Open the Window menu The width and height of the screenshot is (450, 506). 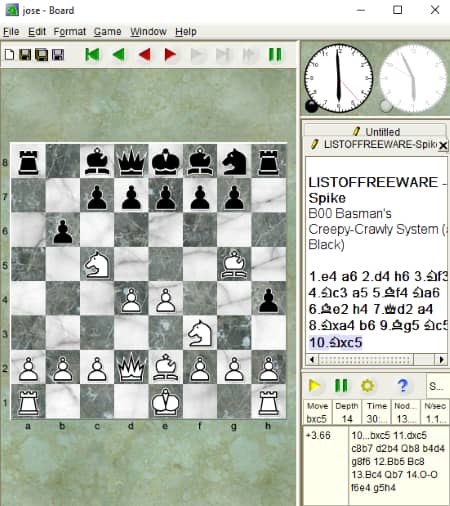[148, 32]
